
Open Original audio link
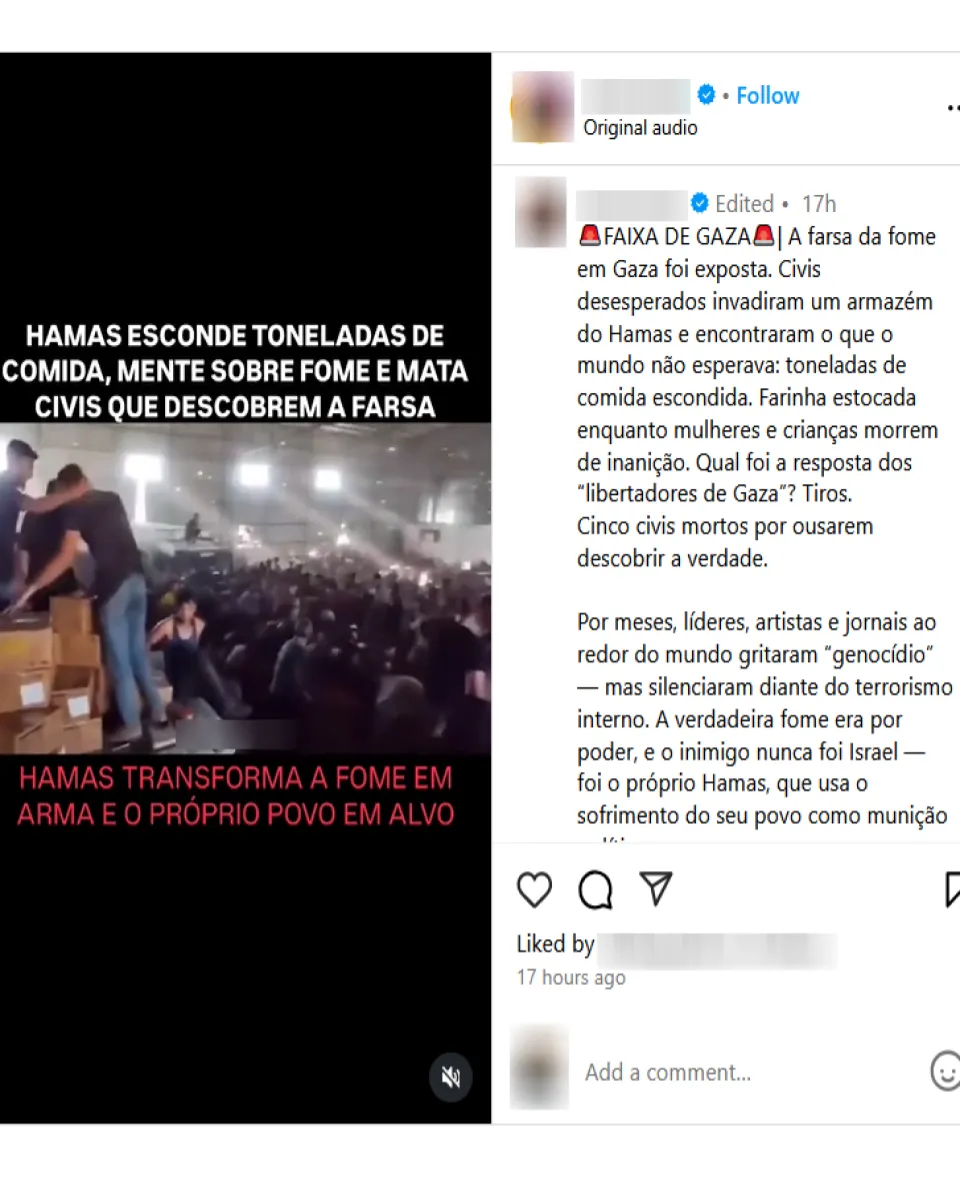tap(641, 128)
